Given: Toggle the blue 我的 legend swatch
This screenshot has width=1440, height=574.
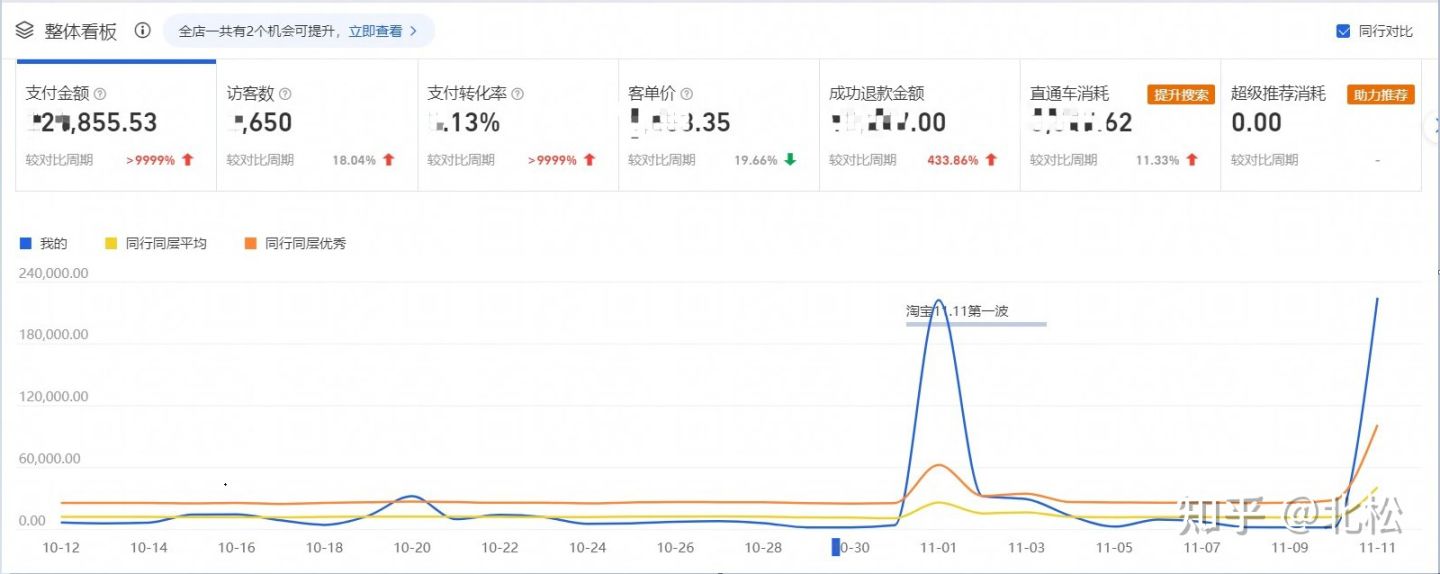Looking at the screenshot, I should click(x=26, y=243).
